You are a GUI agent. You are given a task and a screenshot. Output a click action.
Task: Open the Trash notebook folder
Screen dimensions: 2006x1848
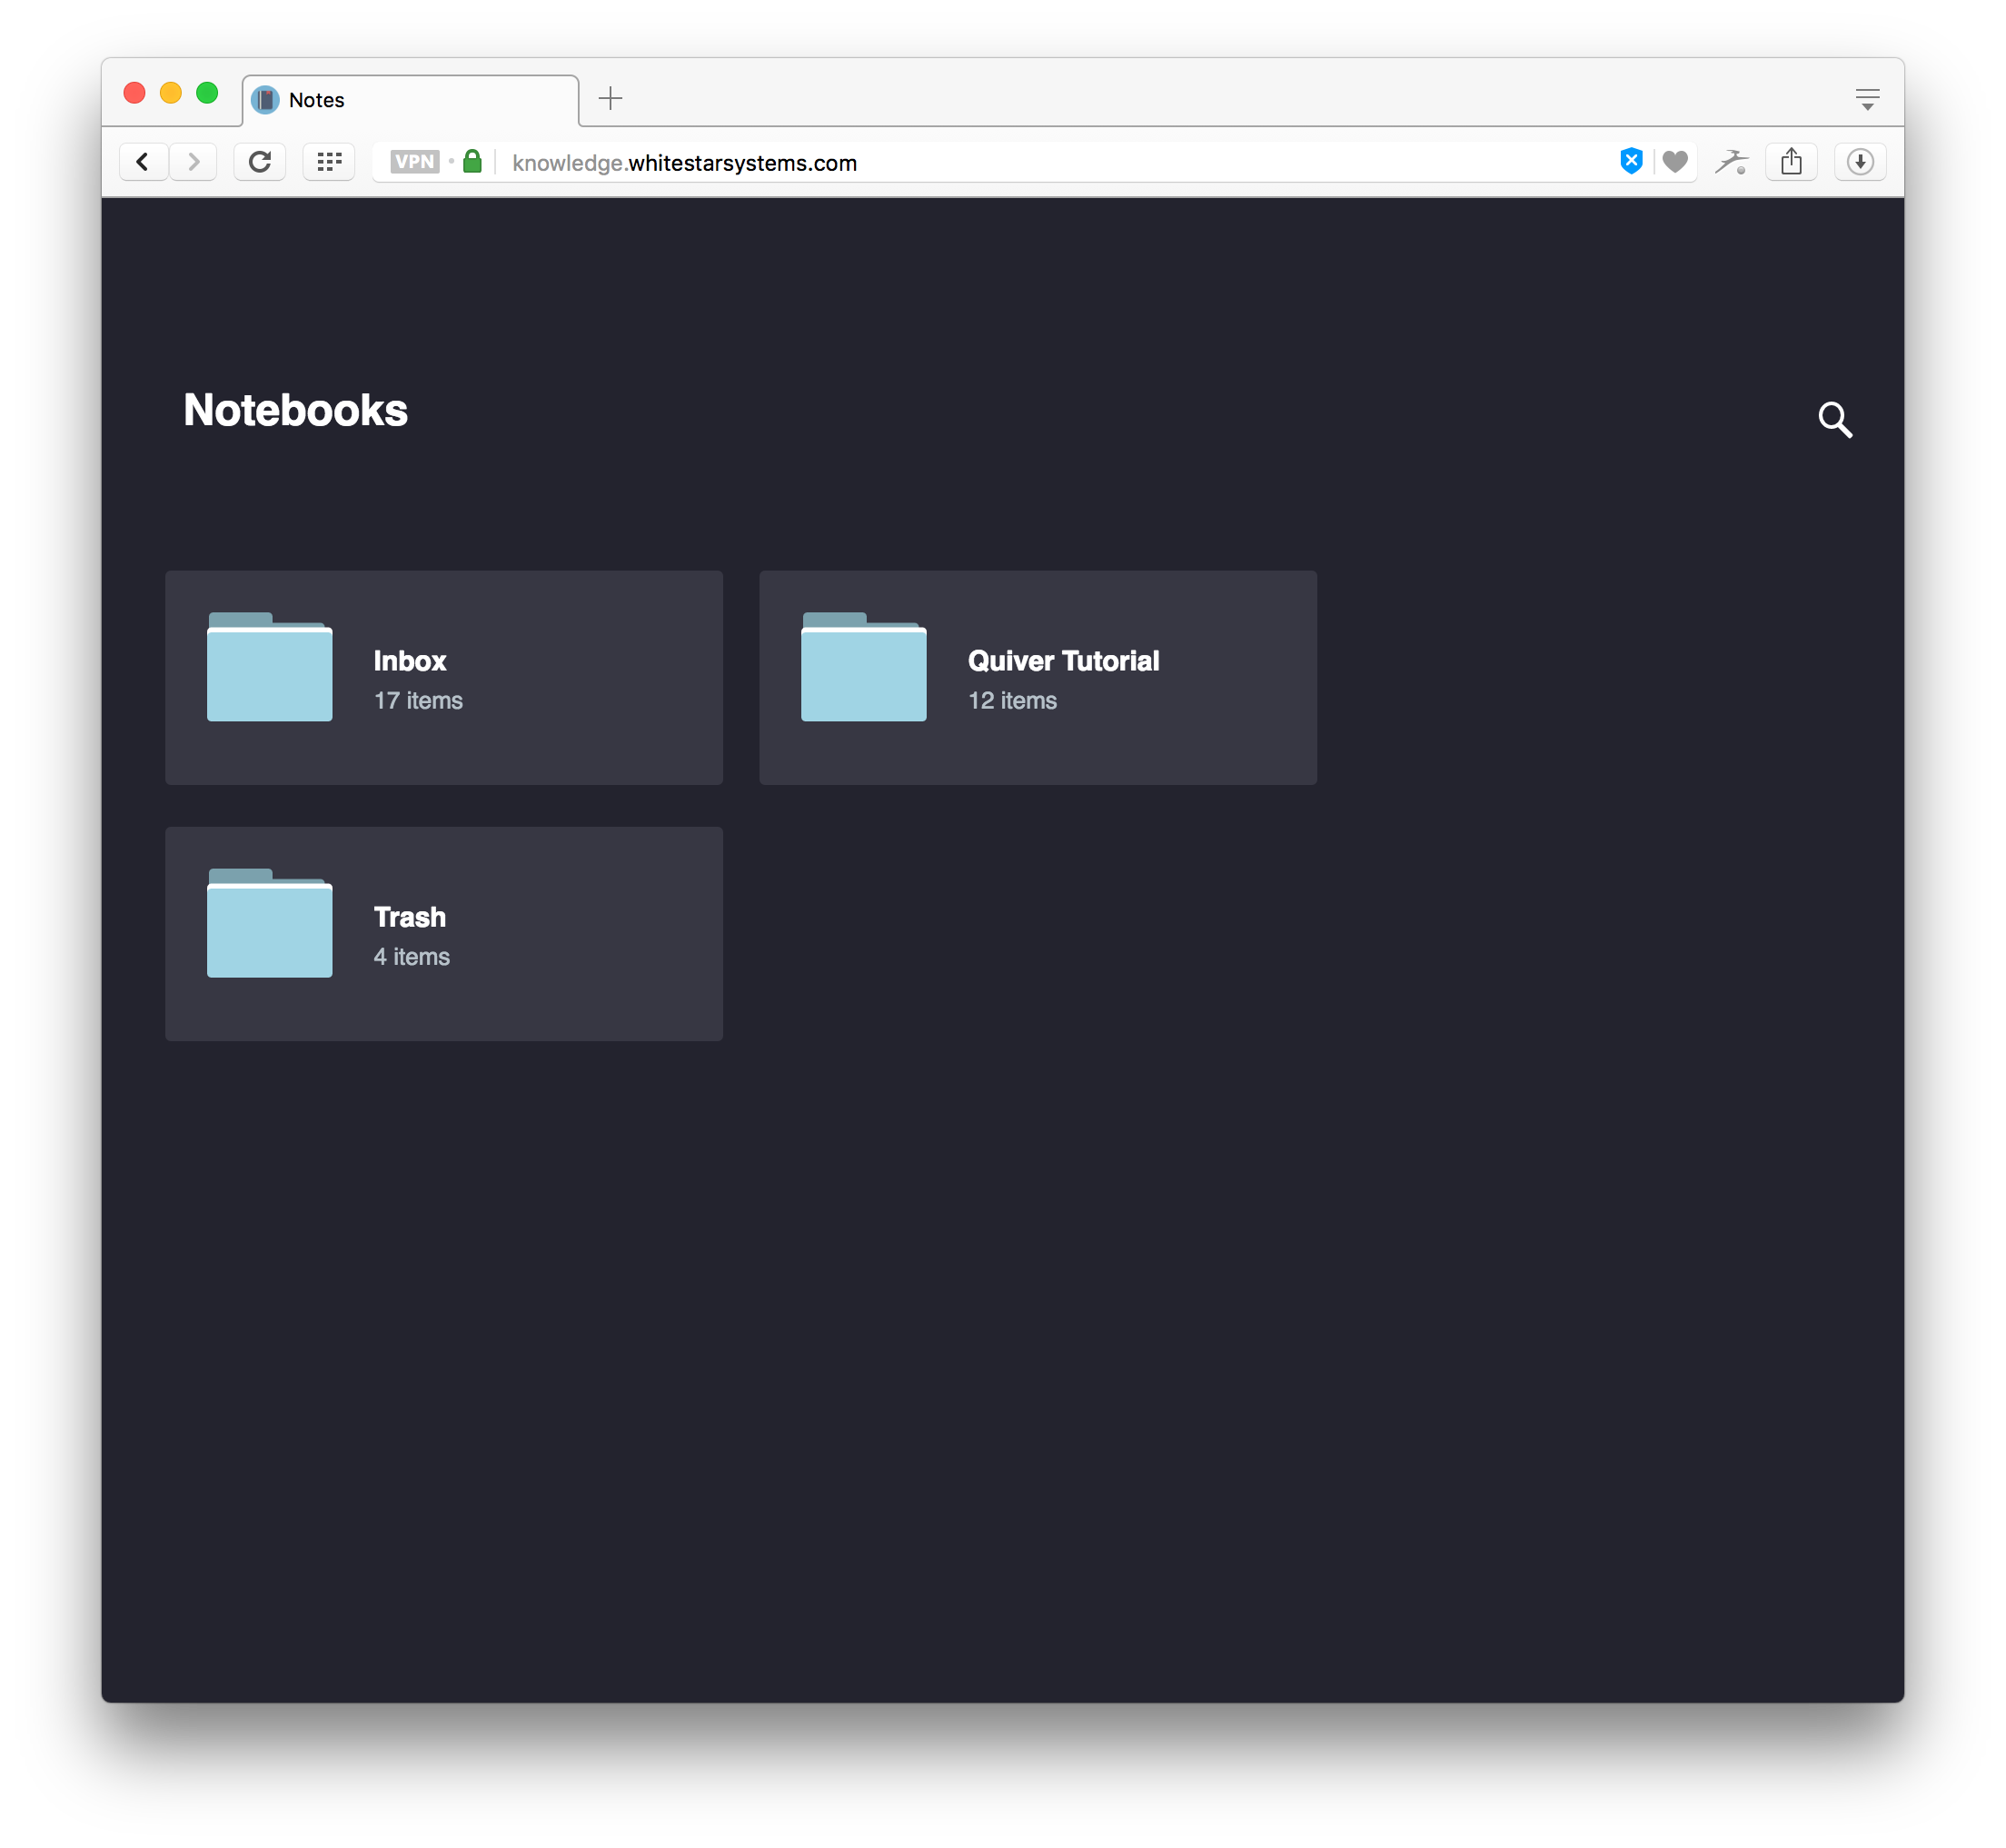click(x=442, y=931)
